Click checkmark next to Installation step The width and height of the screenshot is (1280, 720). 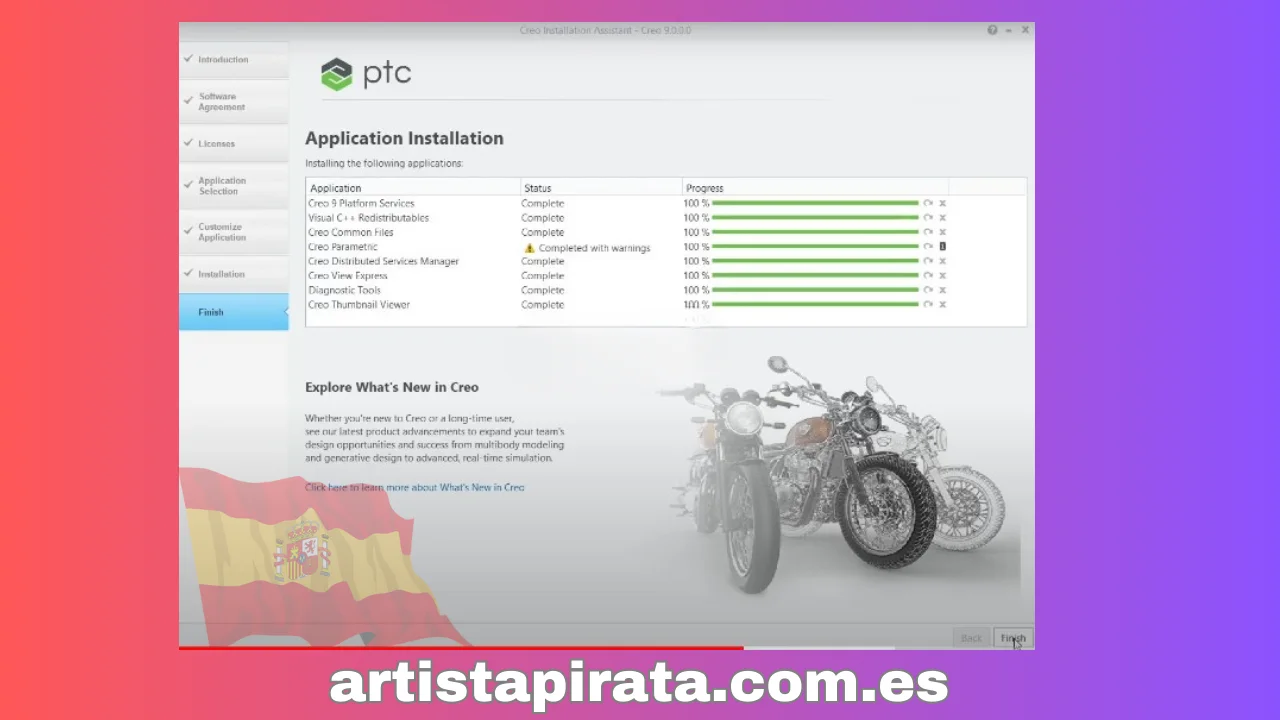188,273
